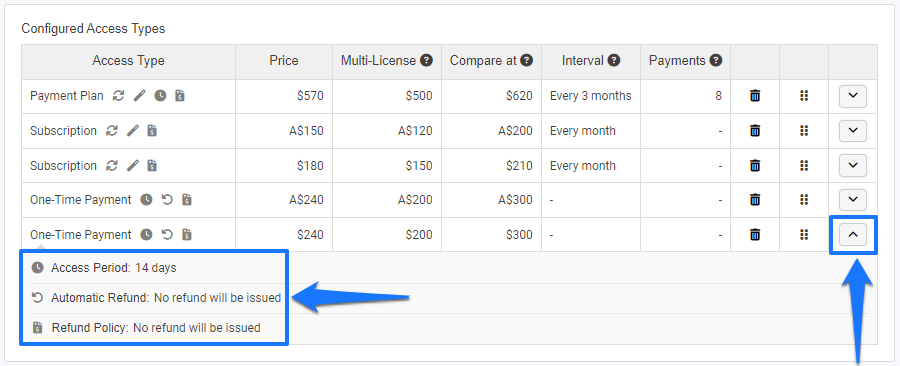
Task: Open the help icon next to Interval
Action: (614, 60)
